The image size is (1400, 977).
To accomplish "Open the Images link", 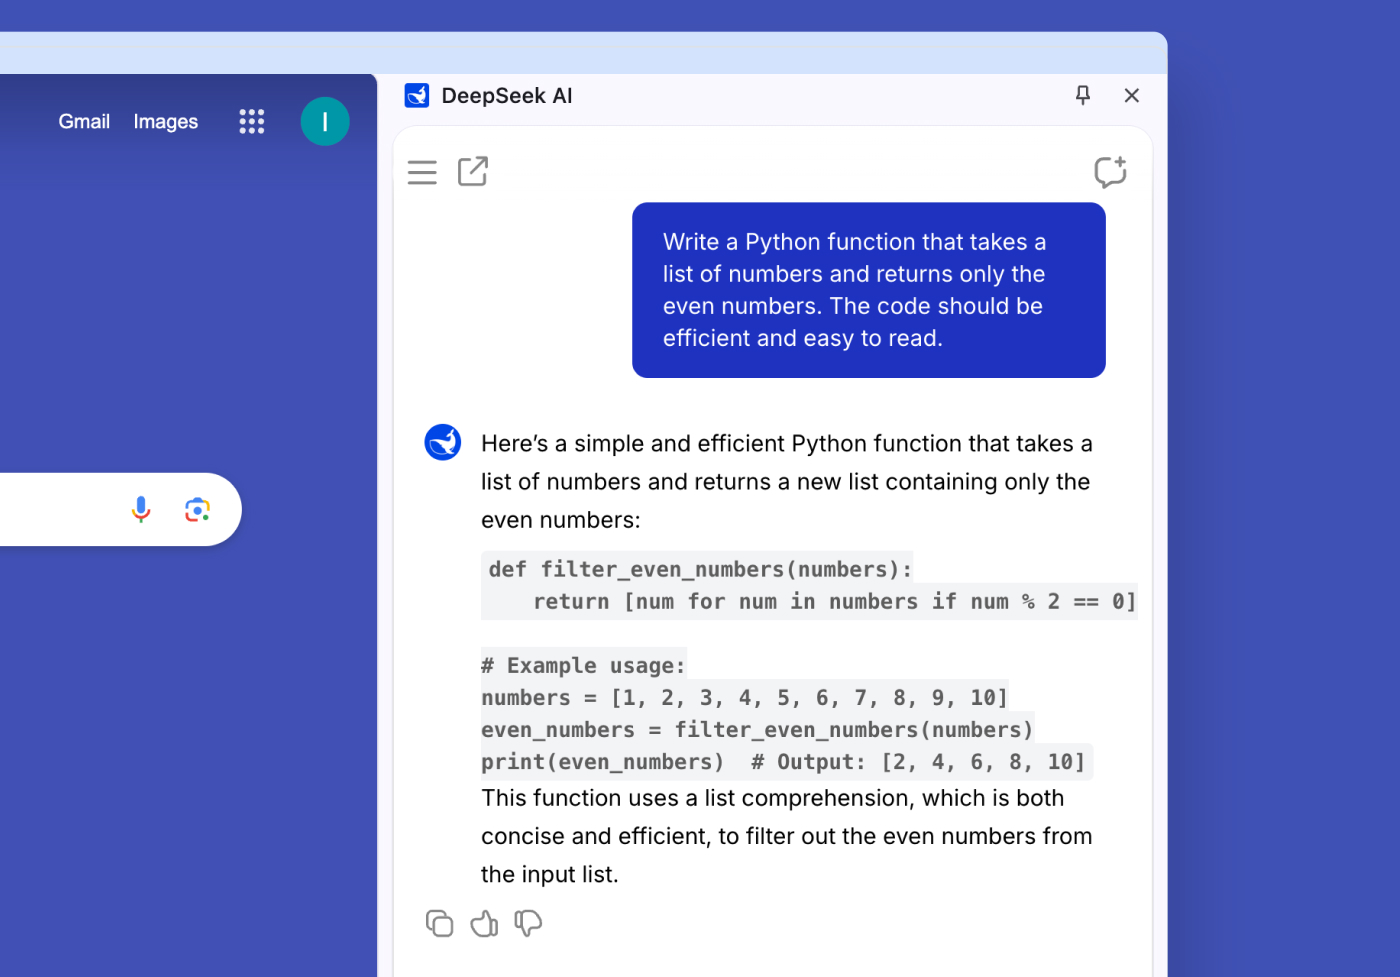I will pos(166,122).
